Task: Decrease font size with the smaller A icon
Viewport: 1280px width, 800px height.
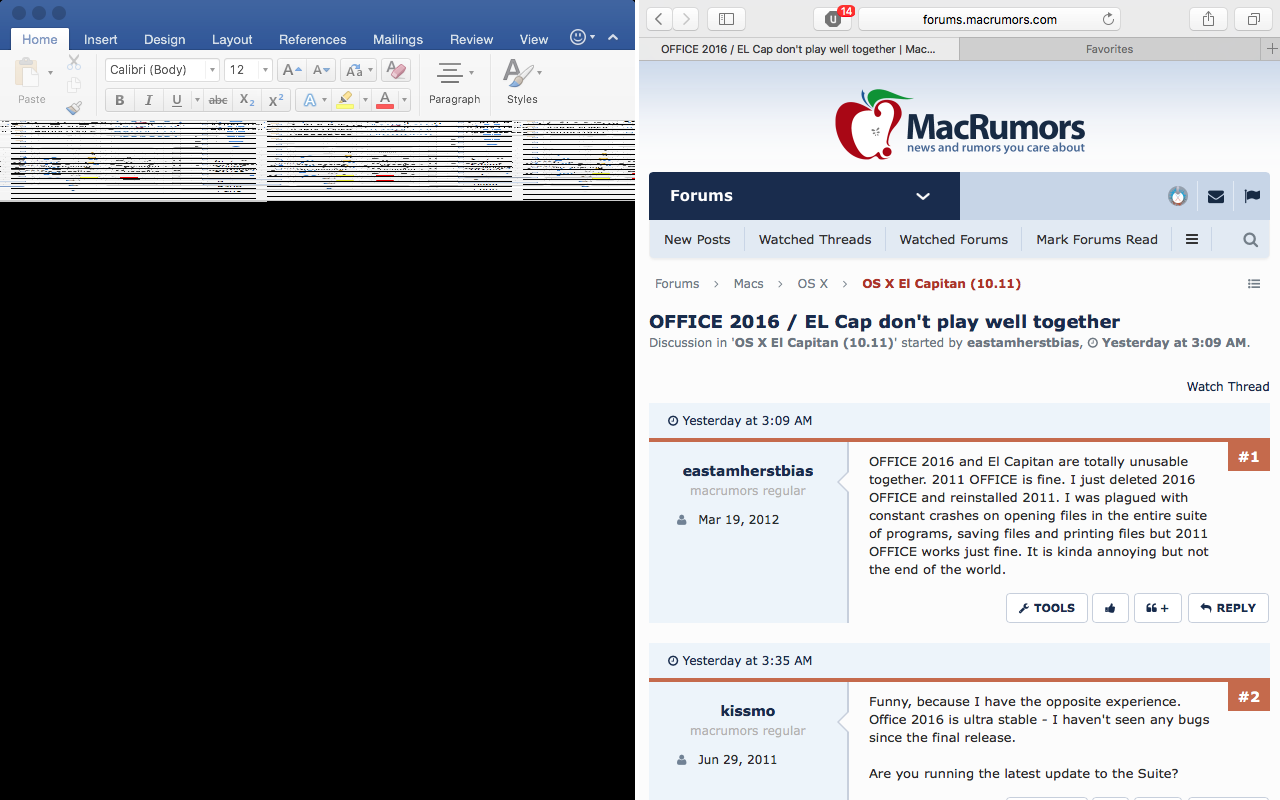Action: [x=321, y=70]
